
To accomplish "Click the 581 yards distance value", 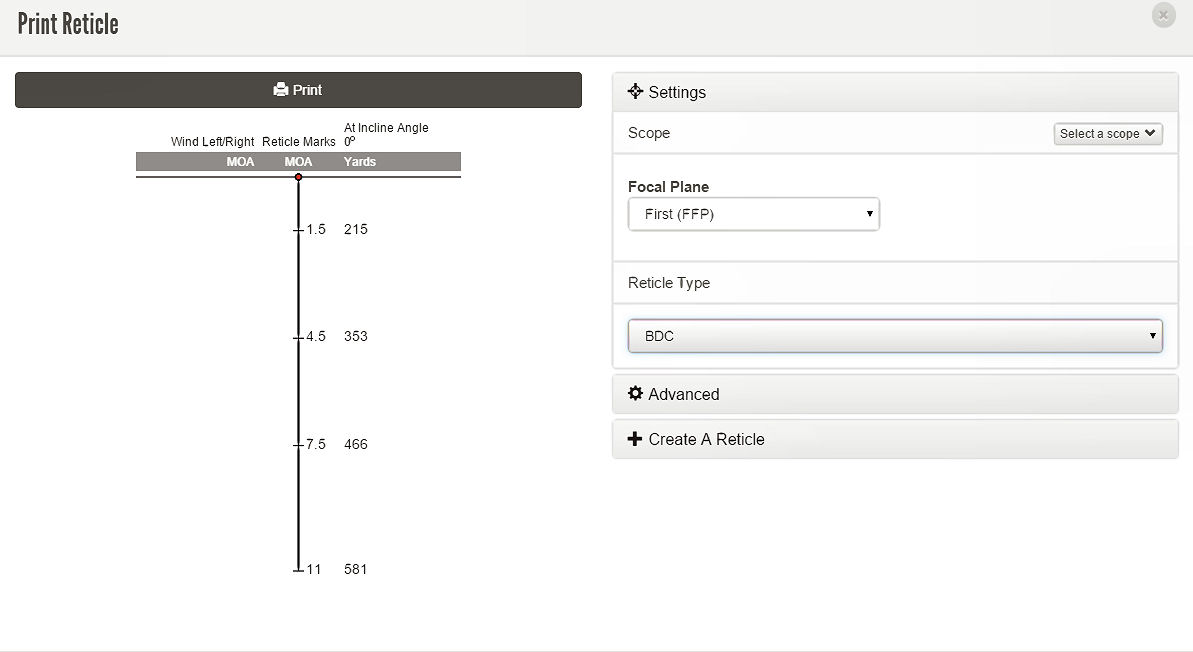I will tap(356, 570).
